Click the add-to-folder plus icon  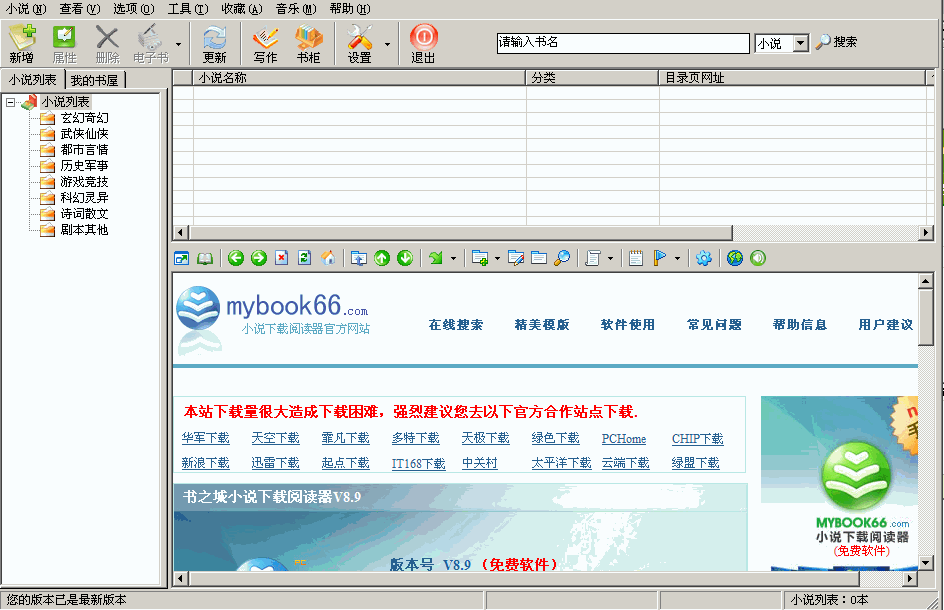[480, 258]
